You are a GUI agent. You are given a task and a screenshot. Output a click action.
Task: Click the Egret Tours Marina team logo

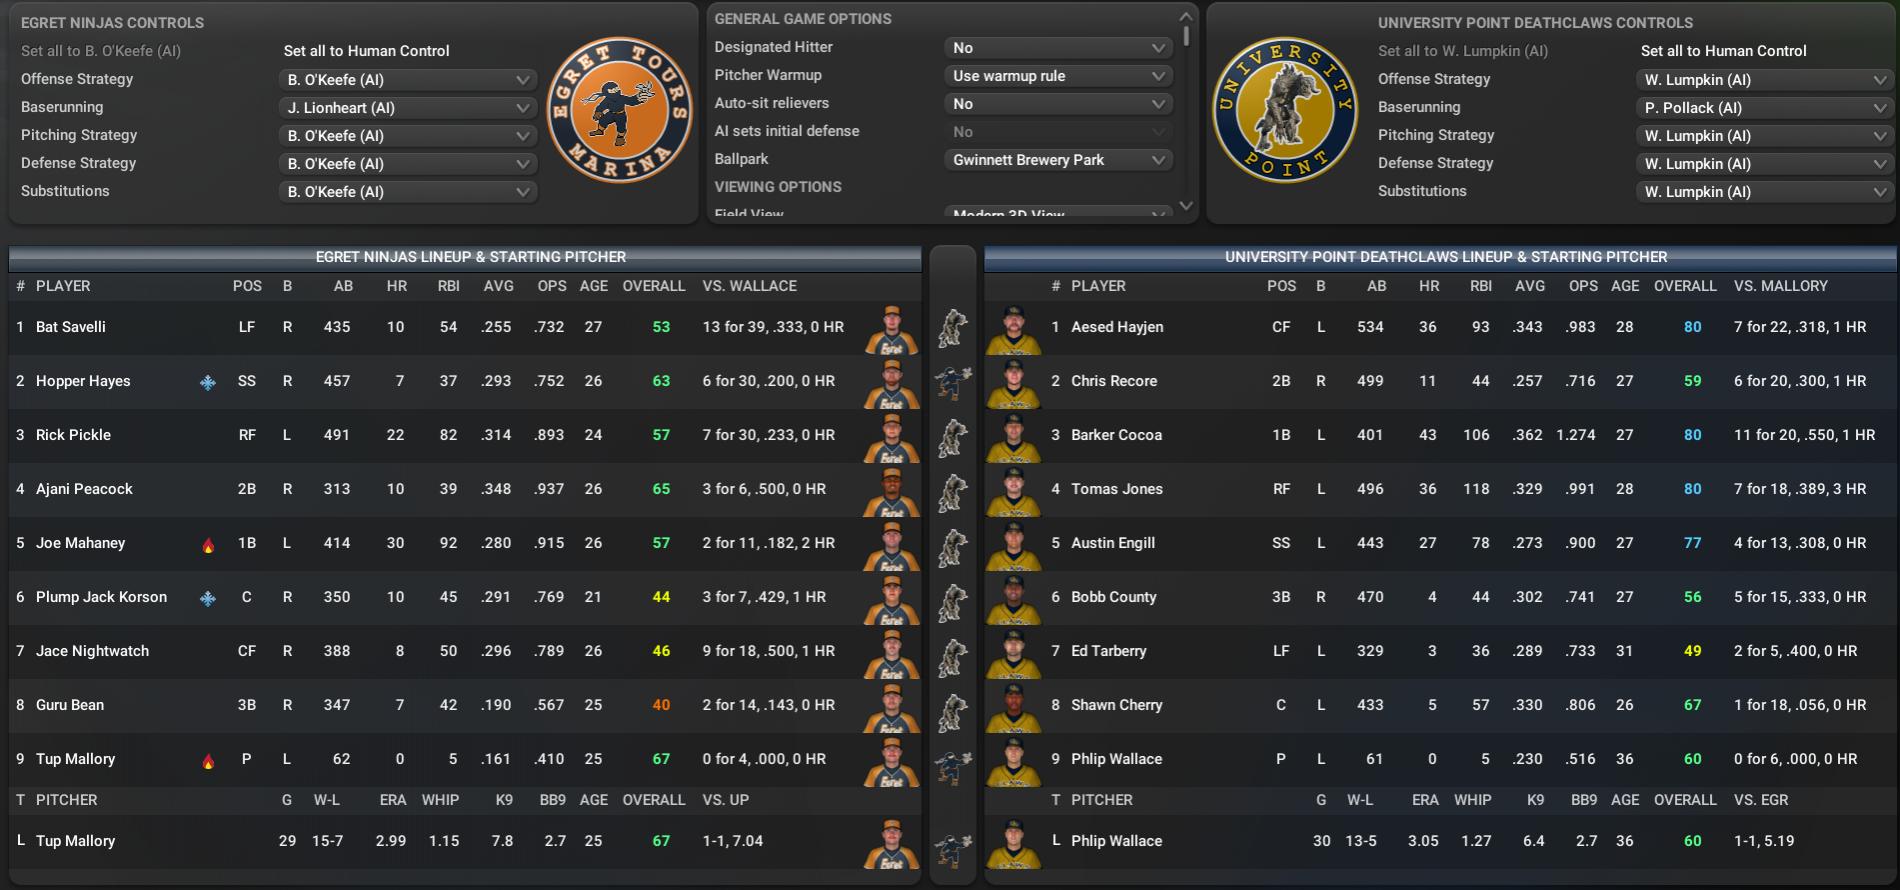pyautogui.click(x=619, y=111)
